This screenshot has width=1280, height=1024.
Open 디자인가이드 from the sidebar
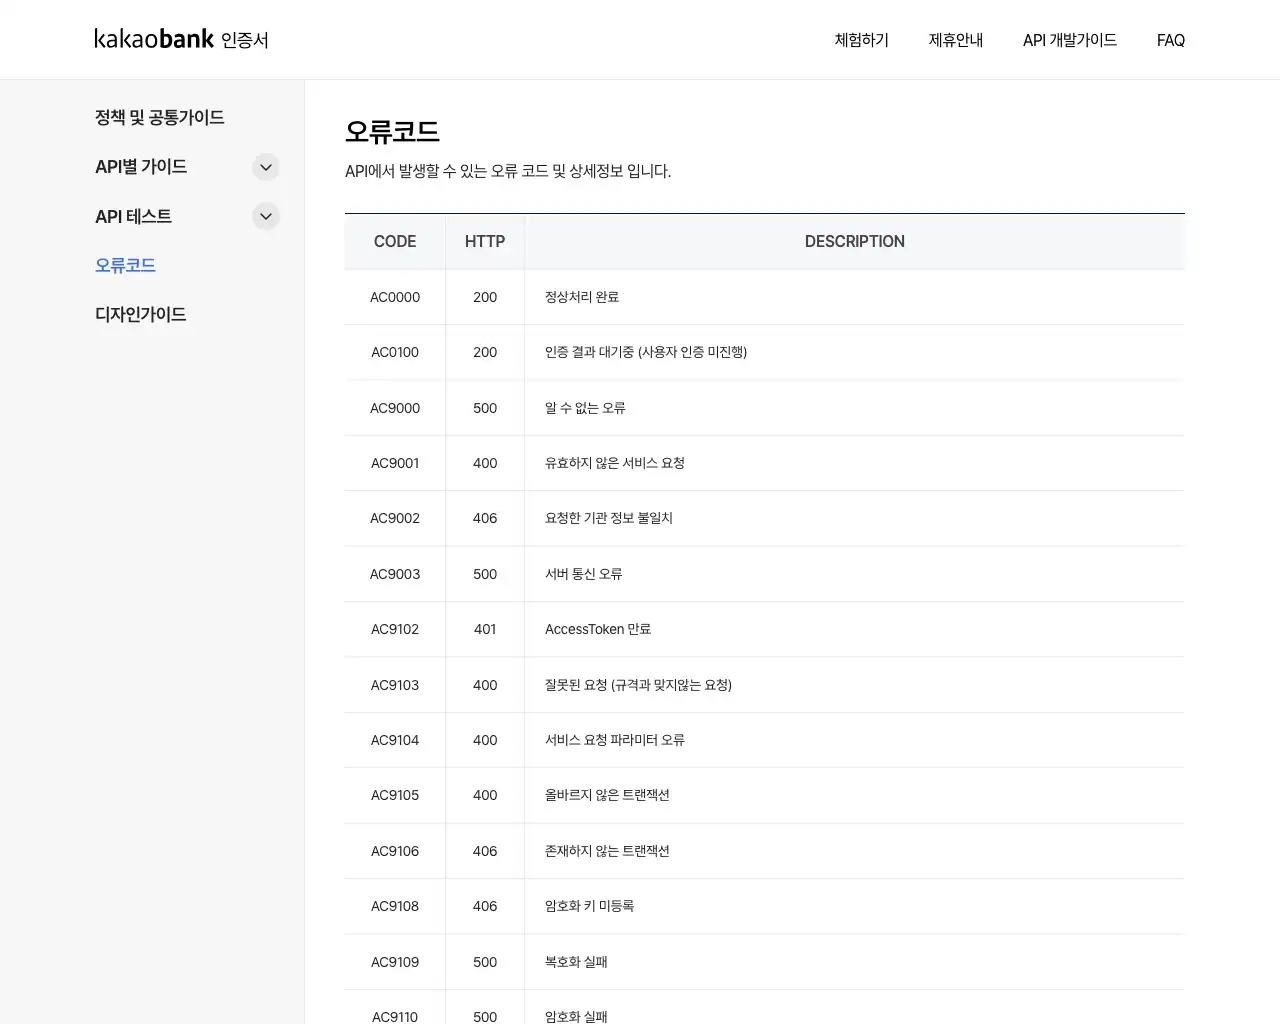pos(140,314)
